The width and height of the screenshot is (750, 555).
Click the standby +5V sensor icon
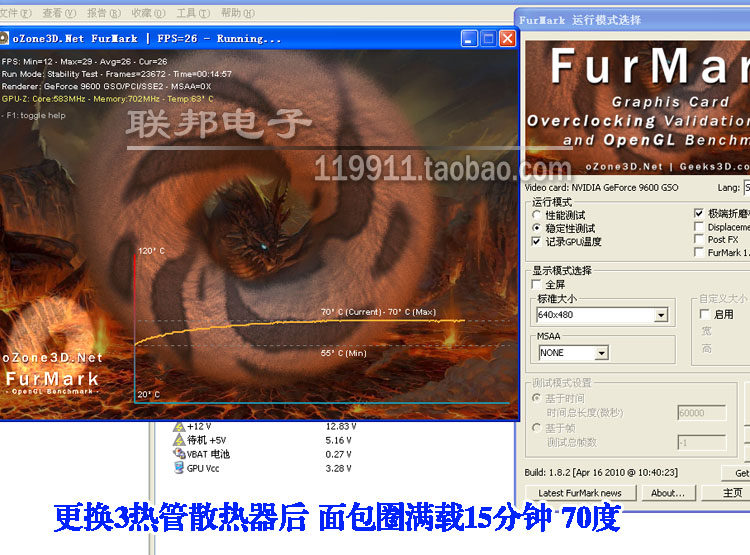179,440
